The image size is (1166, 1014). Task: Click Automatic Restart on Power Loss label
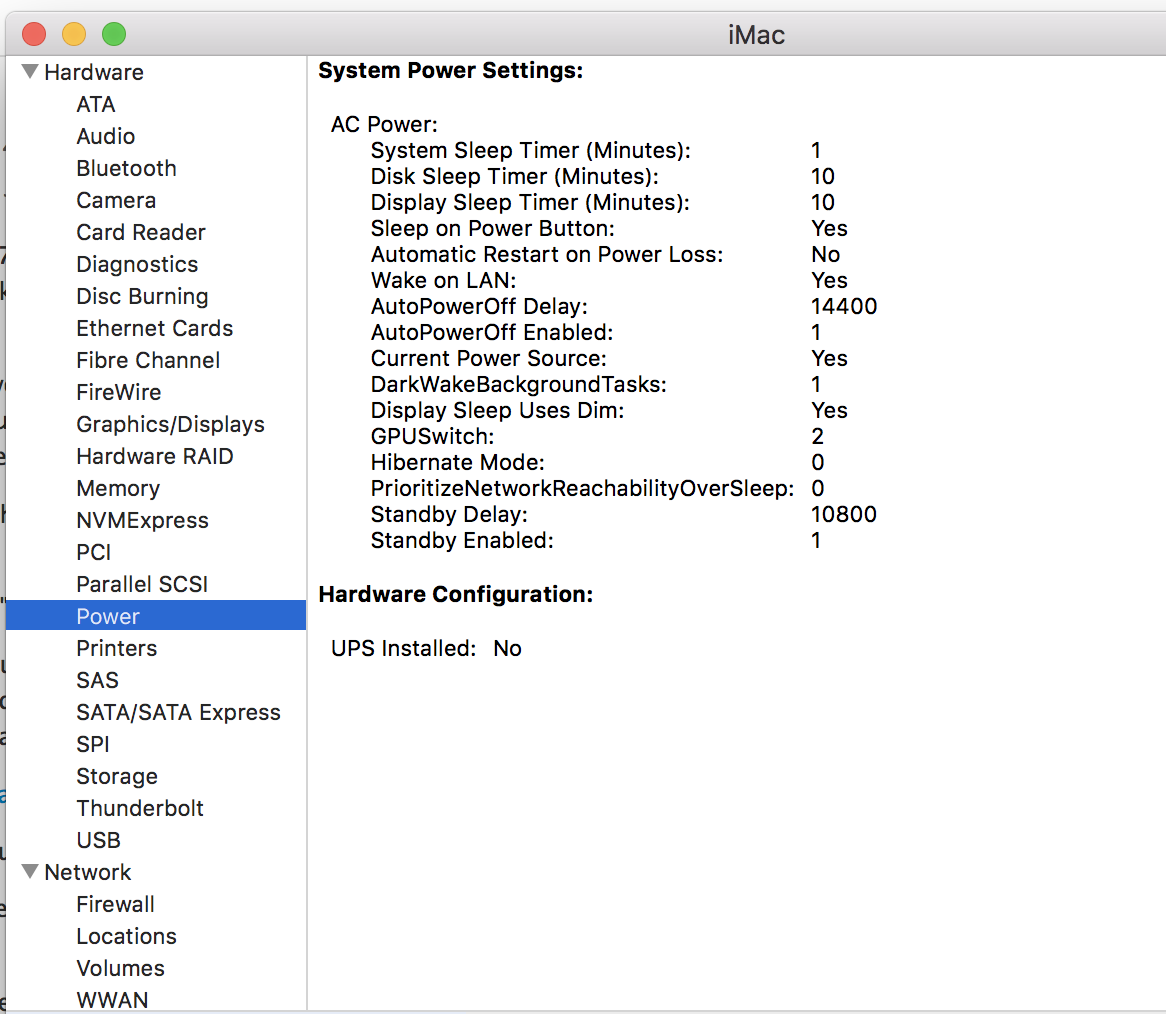pyautogui.click(x=547, y=254)
